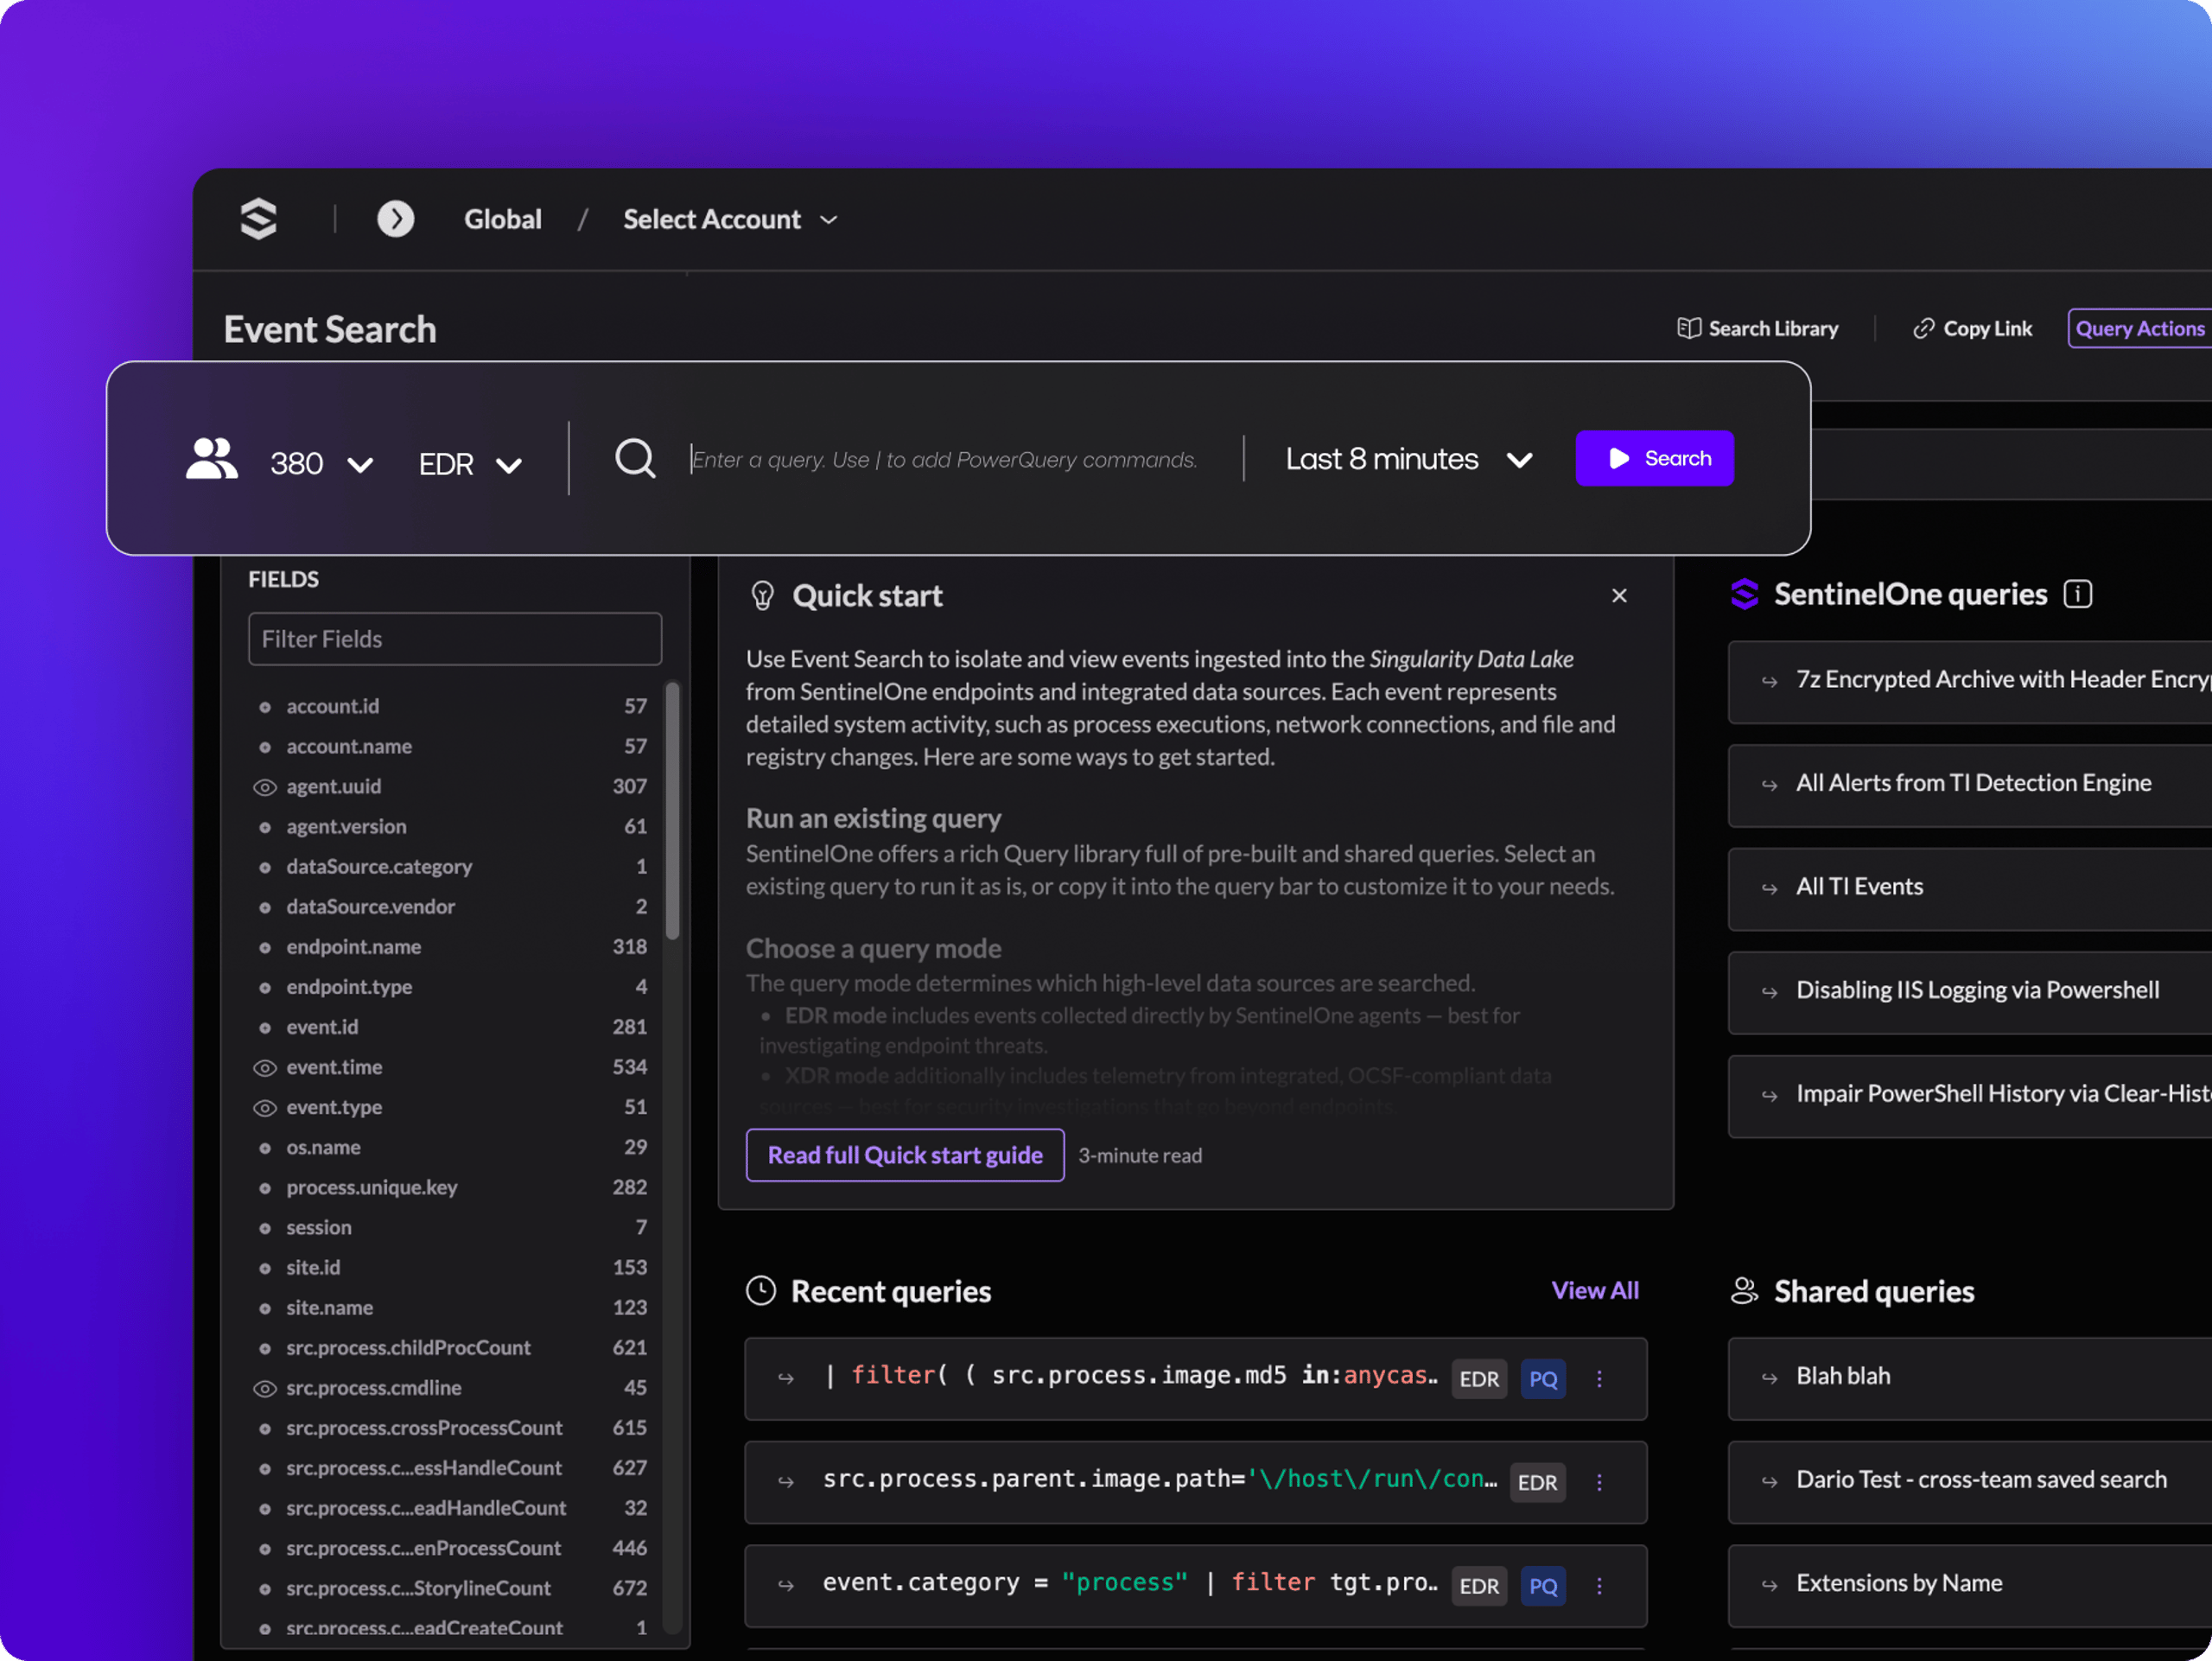Click arrow icon on All TI Events query
The image size is (2212, 1661).
pyautogui.click(x=1770, y=889)
